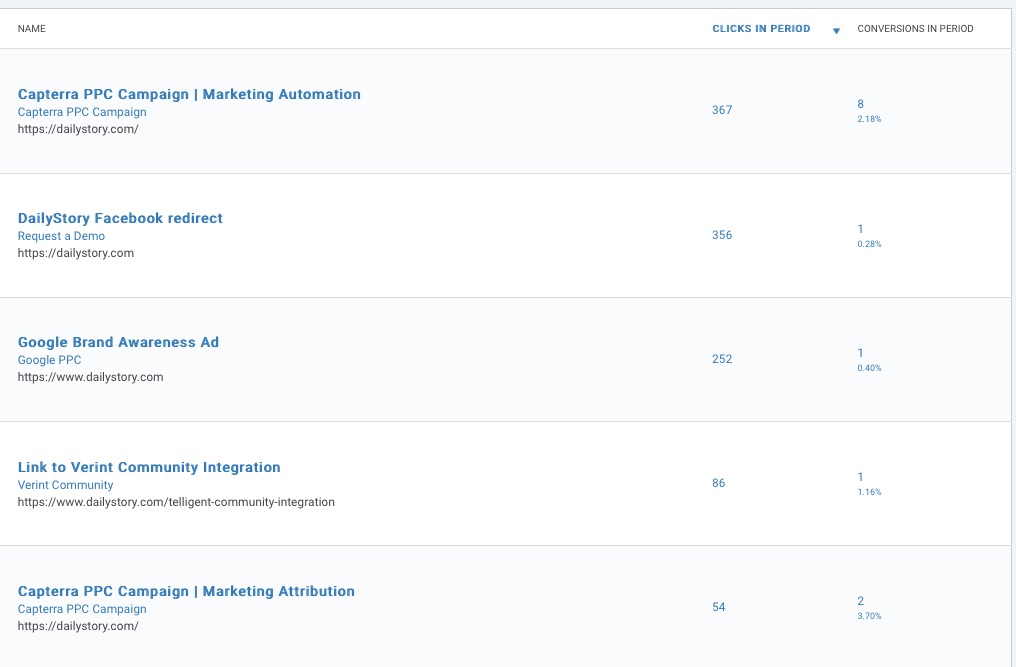Image resolution: width=1016 pixels, height=667 pixels.
Task: Open the Google Brand Awareness Ad link
Action: (118, 342)
